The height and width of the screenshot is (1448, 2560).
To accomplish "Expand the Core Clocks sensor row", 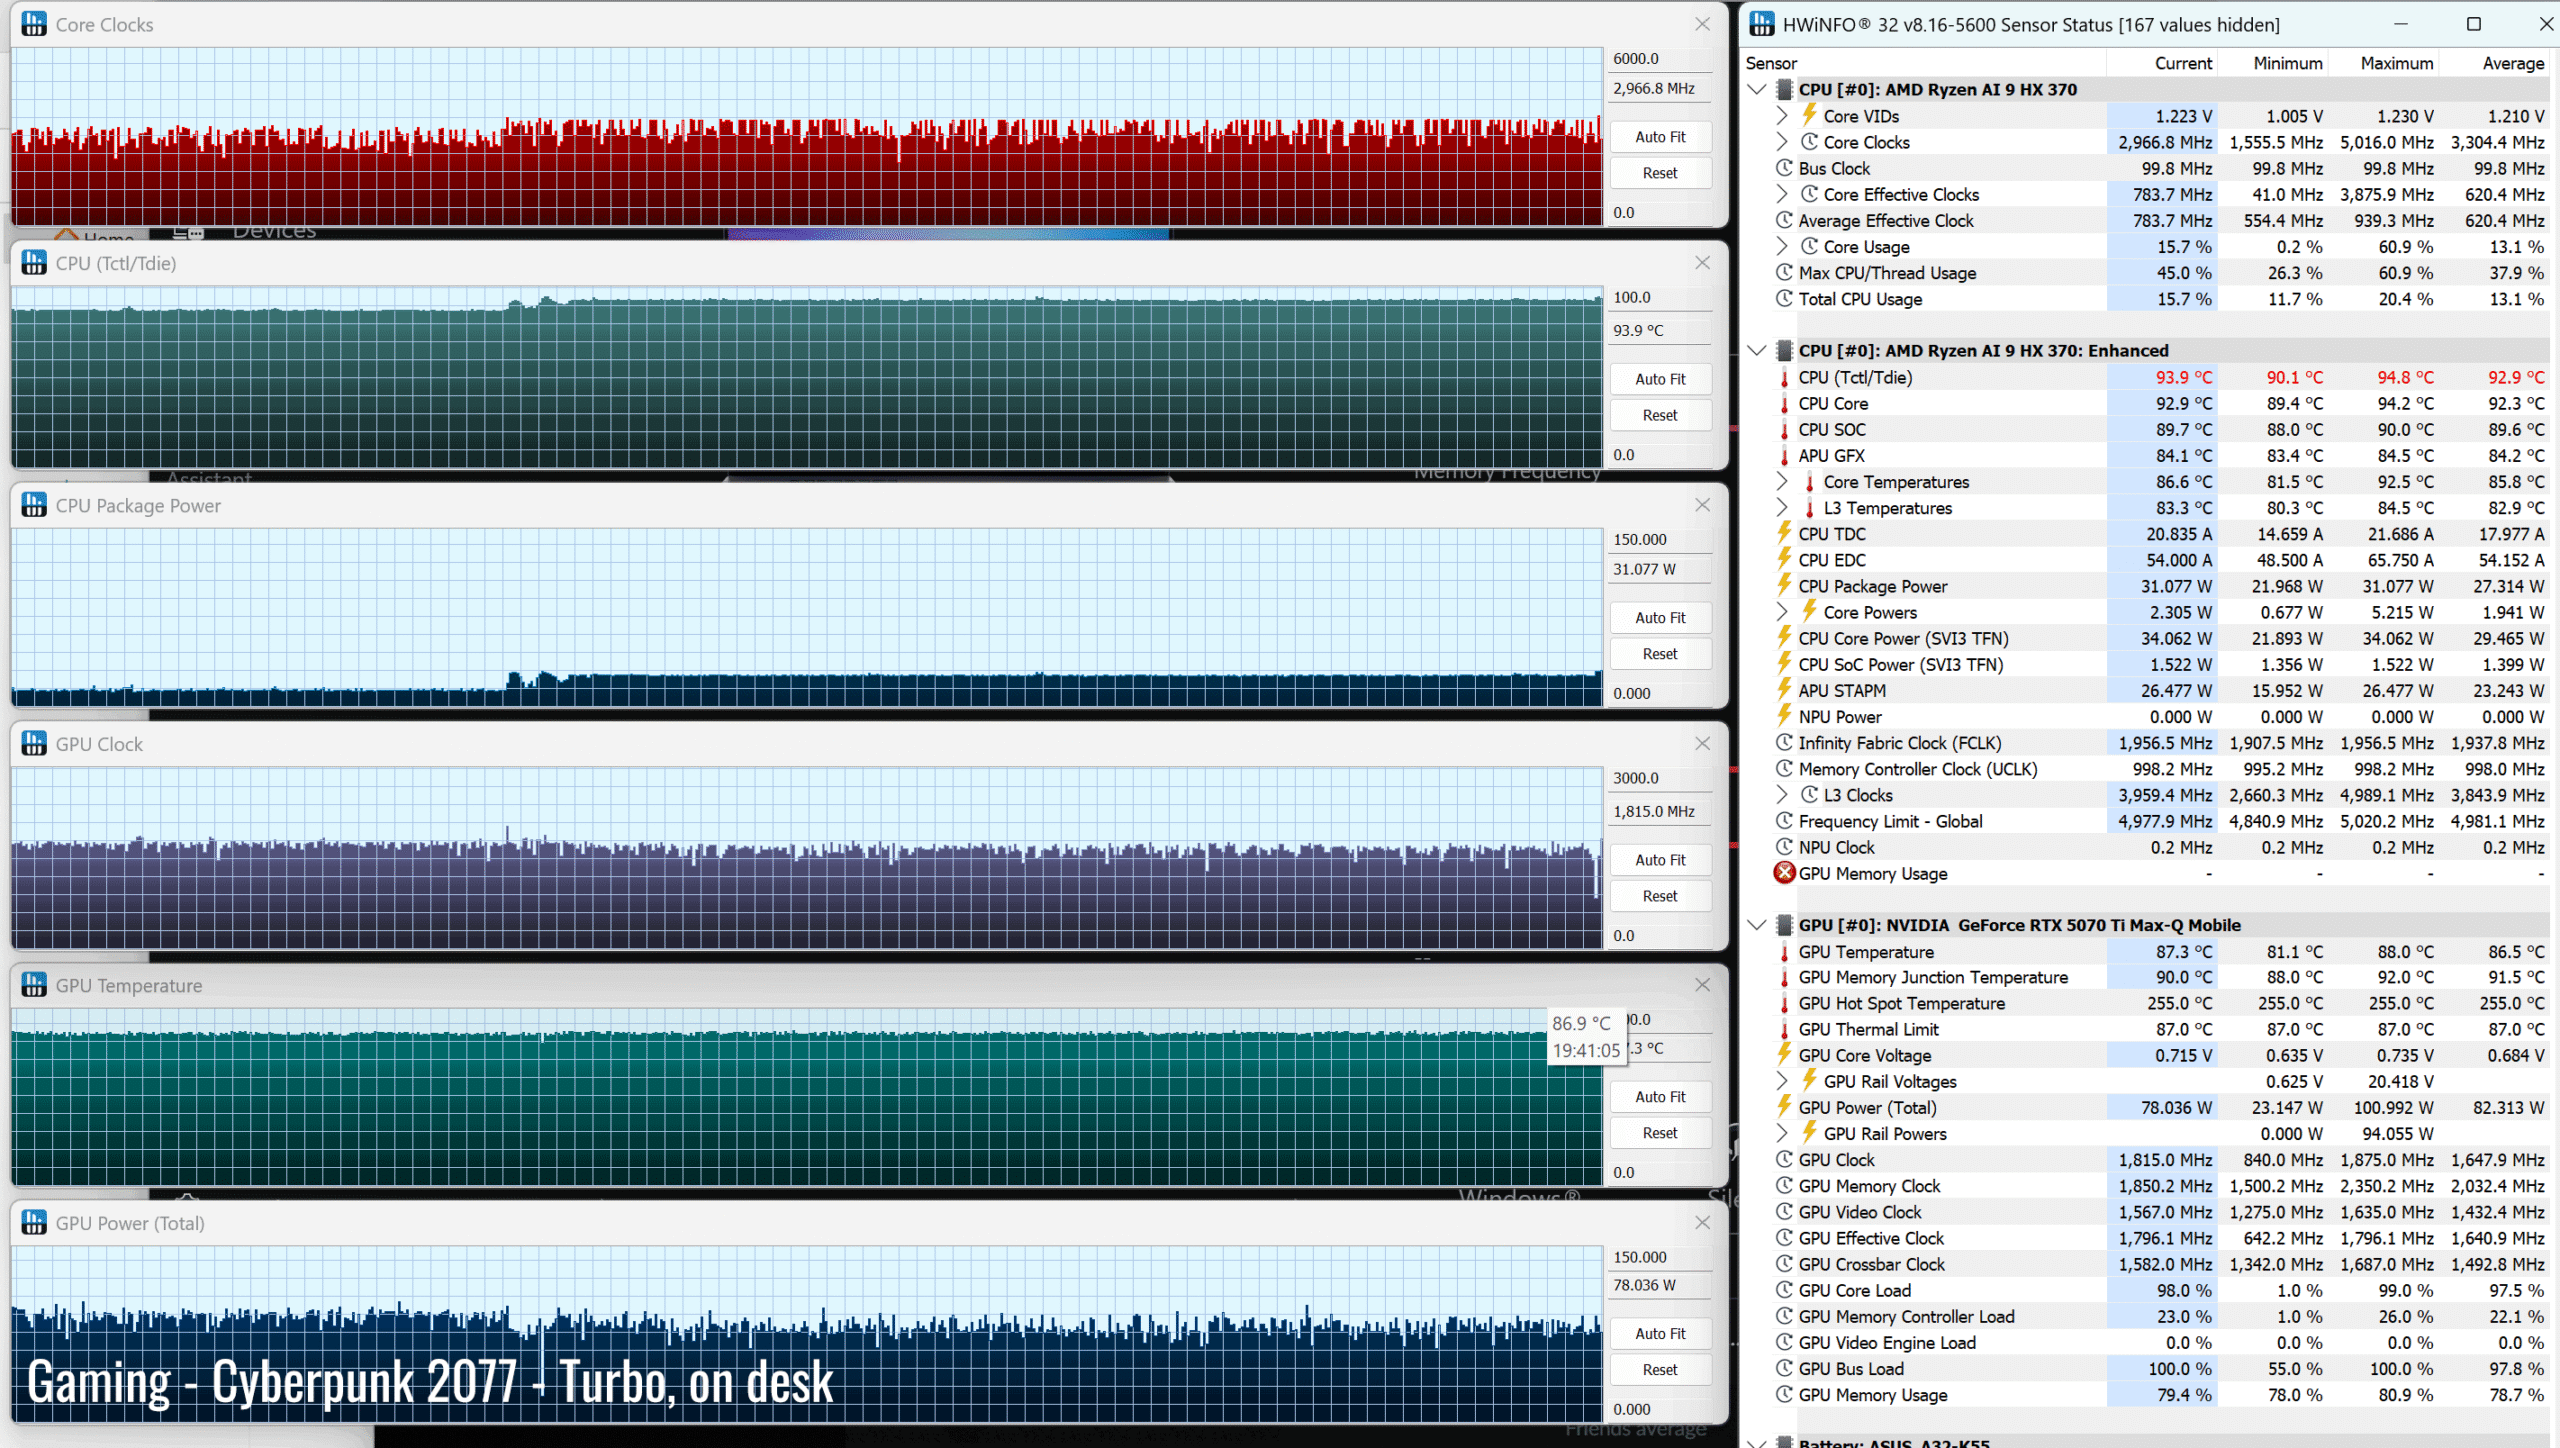I will pyautogui.click(x=1782, y=142).
